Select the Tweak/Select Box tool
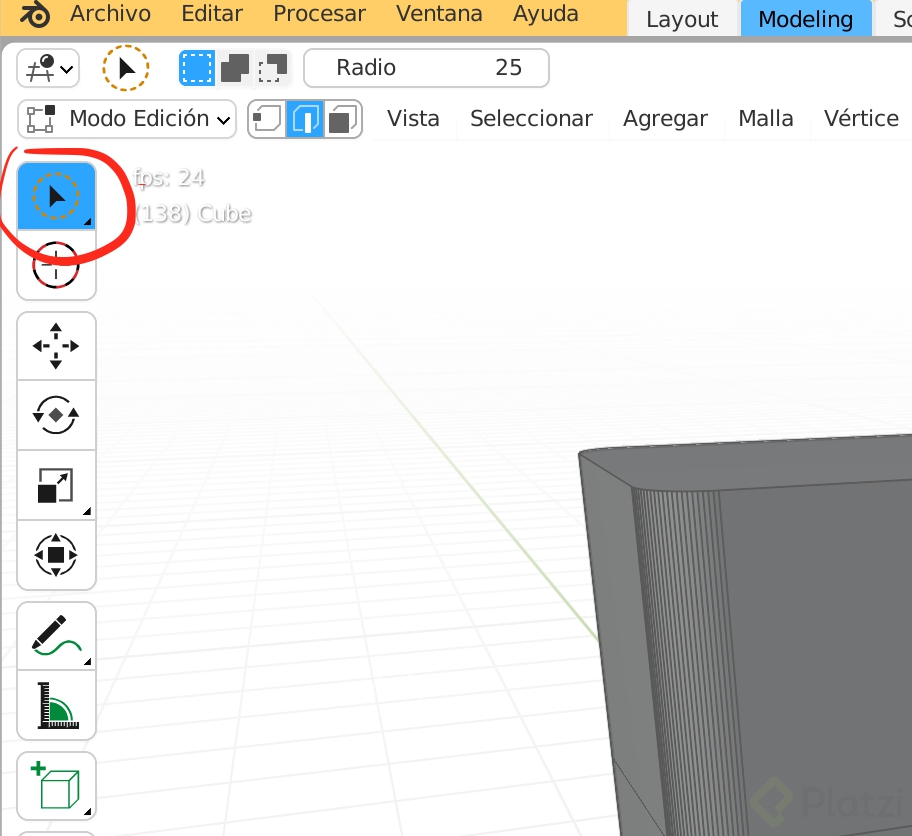912x836 pixels. (x=55, y=196)
